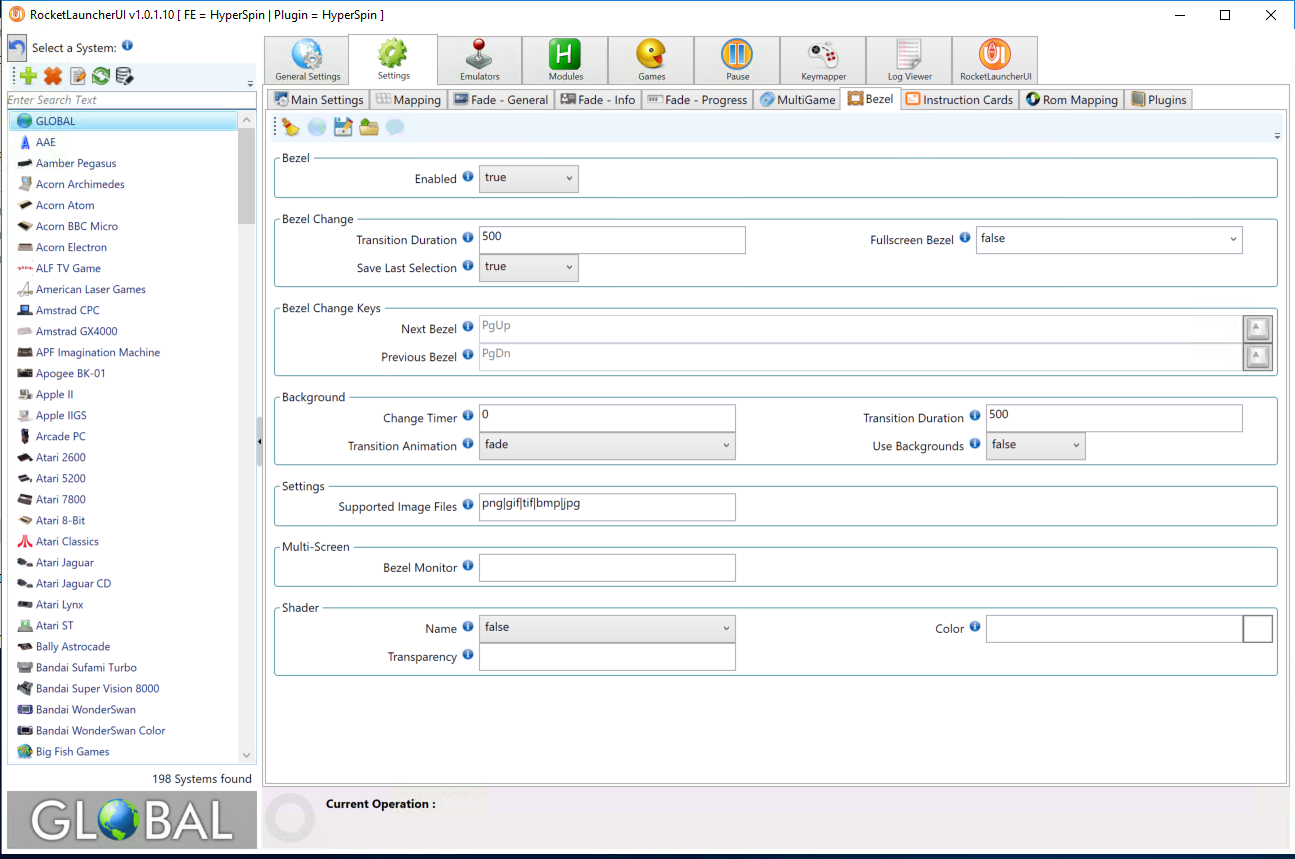Open the Keymapper tab
The image size is (1295, 859).
(x=823, y=61)
